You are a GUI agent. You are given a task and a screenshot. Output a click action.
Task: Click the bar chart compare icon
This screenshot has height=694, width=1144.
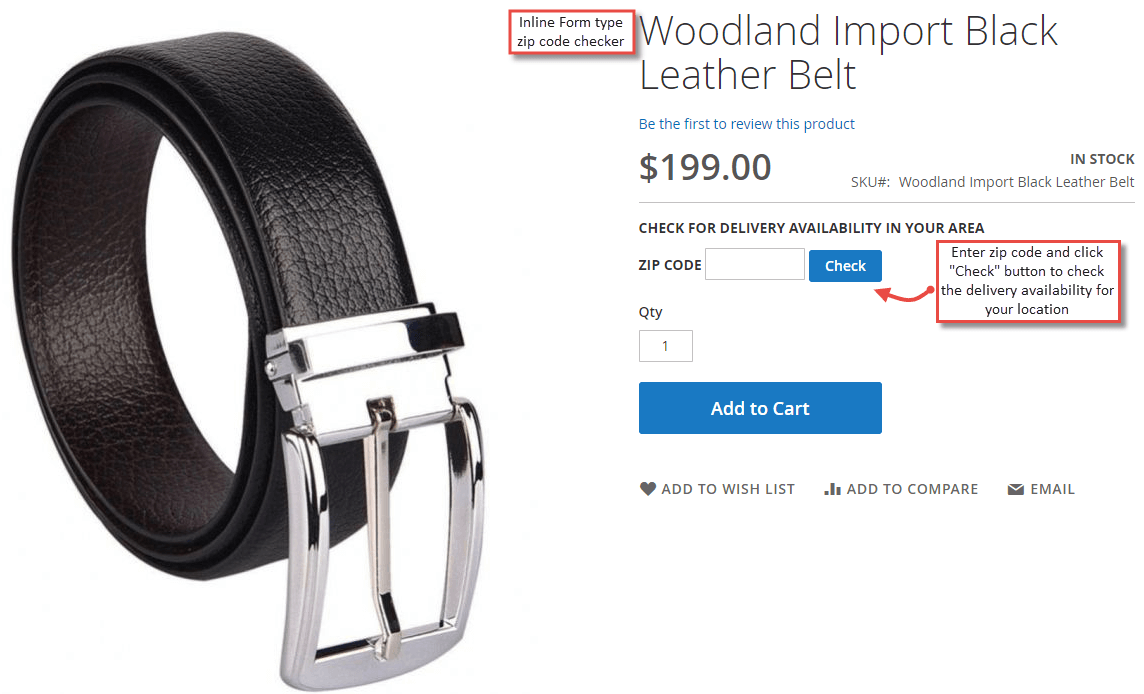coord(832,489)
